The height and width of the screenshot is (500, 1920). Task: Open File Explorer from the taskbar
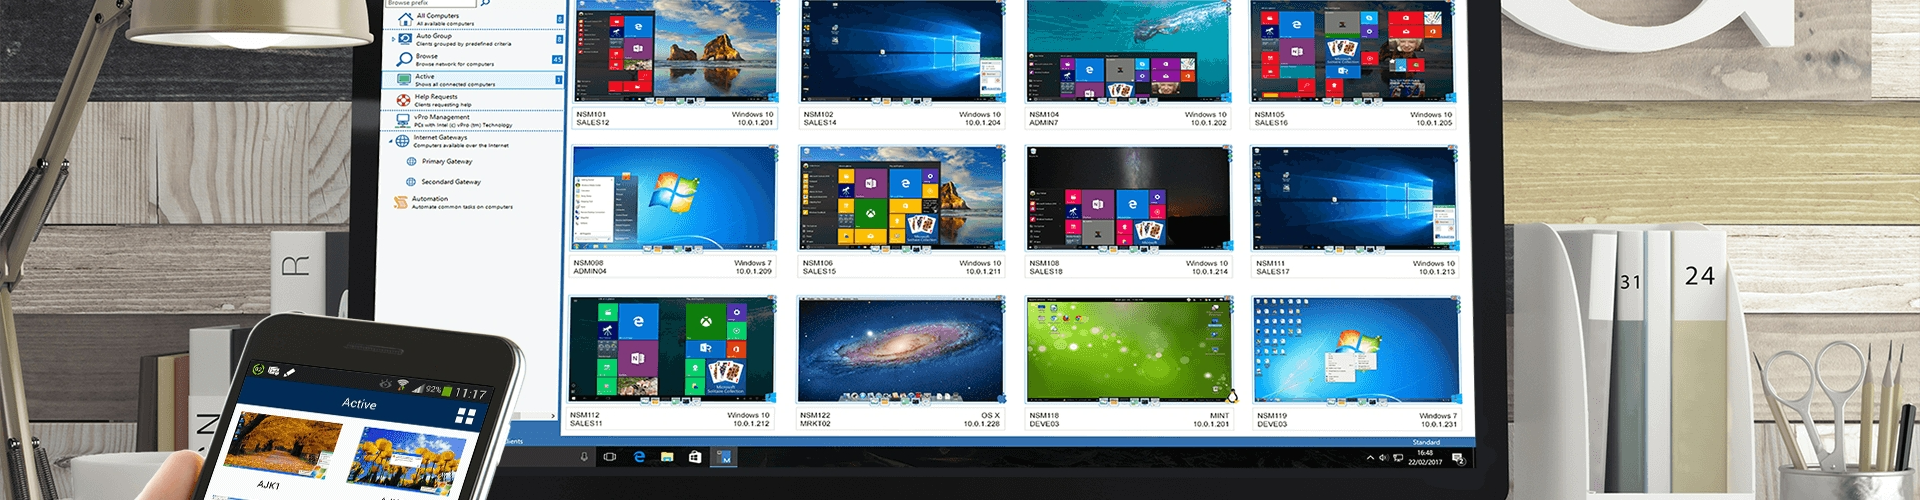[667, 457]
